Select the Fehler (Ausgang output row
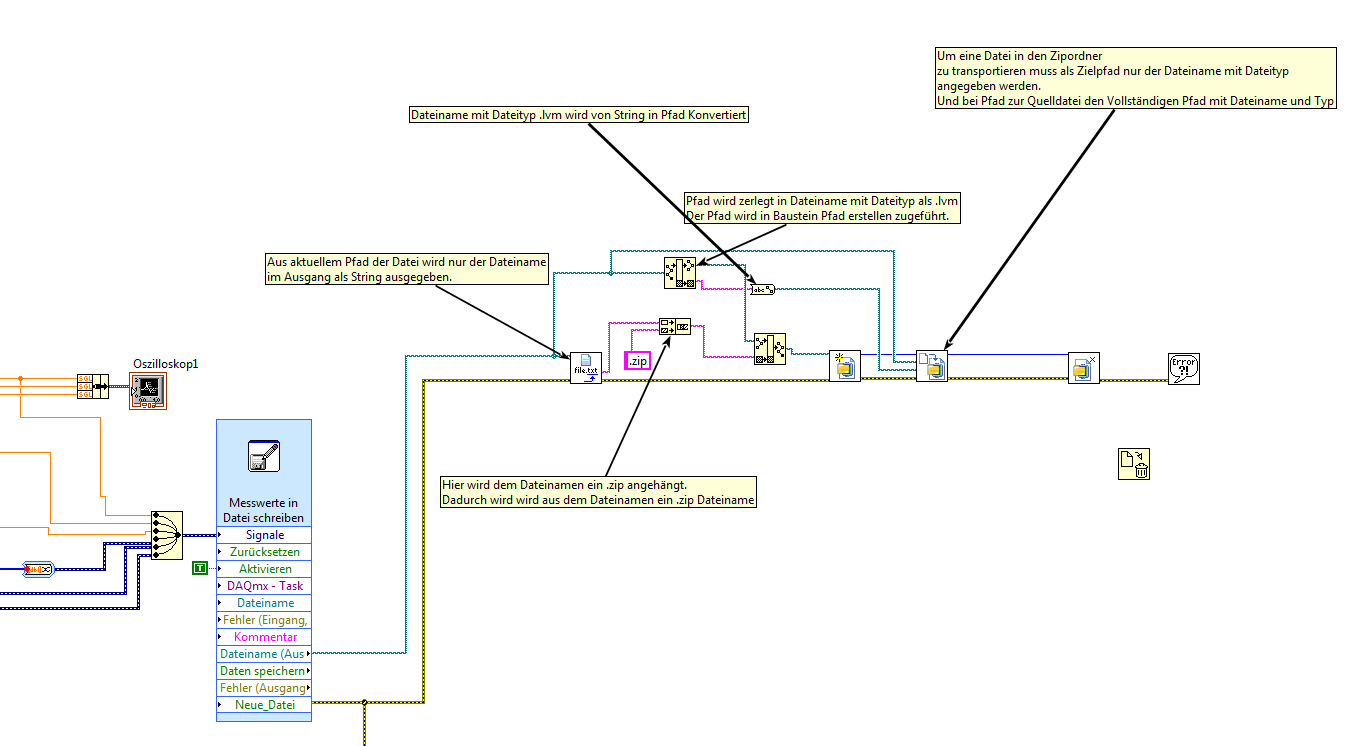 click(264, 688)
